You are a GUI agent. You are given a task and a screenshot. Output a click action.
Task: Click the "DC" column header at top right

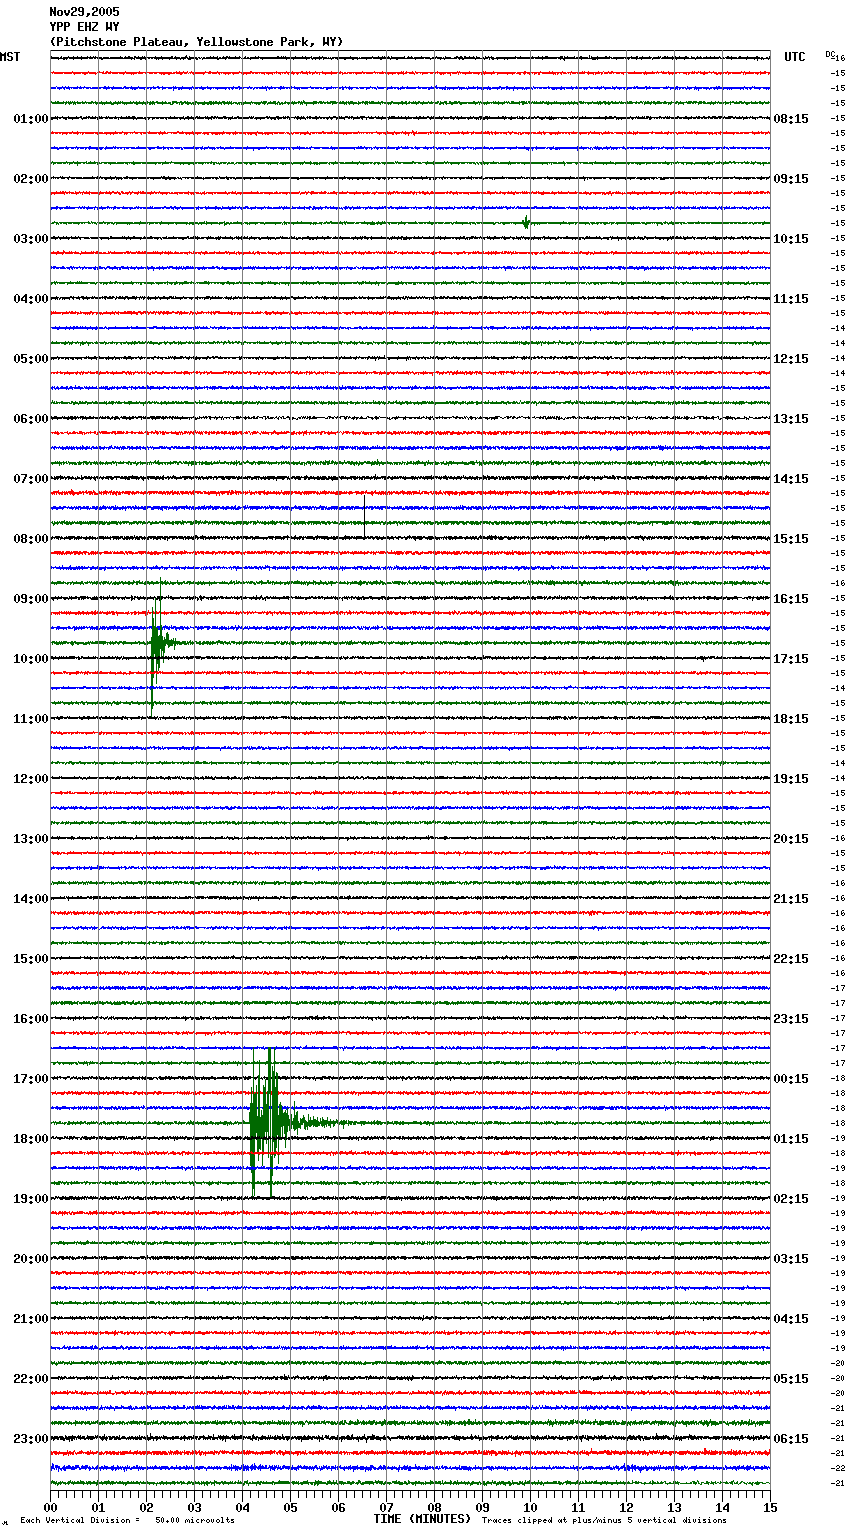pos(830,54)
